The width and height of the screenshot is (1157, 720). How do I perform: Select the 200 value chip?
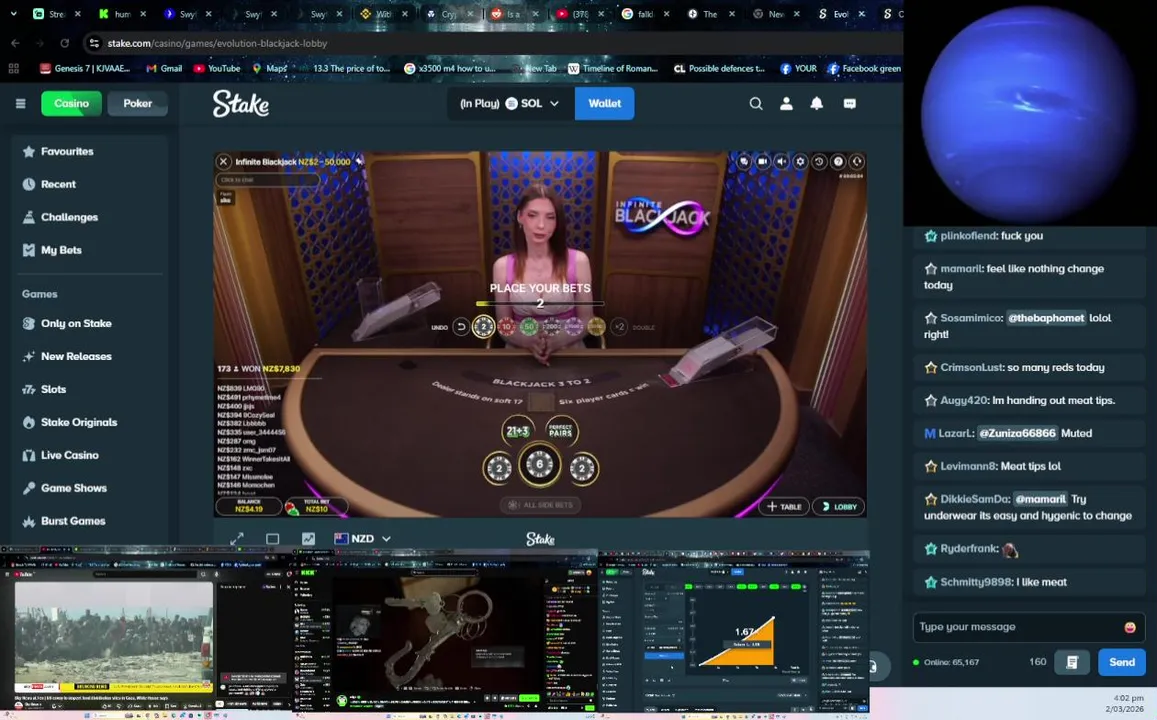(551, 327)
